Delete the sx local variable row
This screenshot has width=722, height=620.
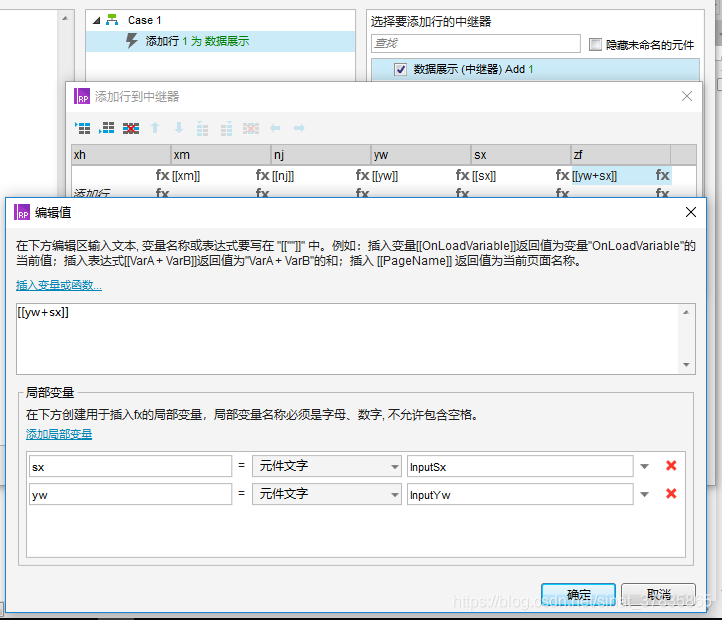click(x=671, y=466)
